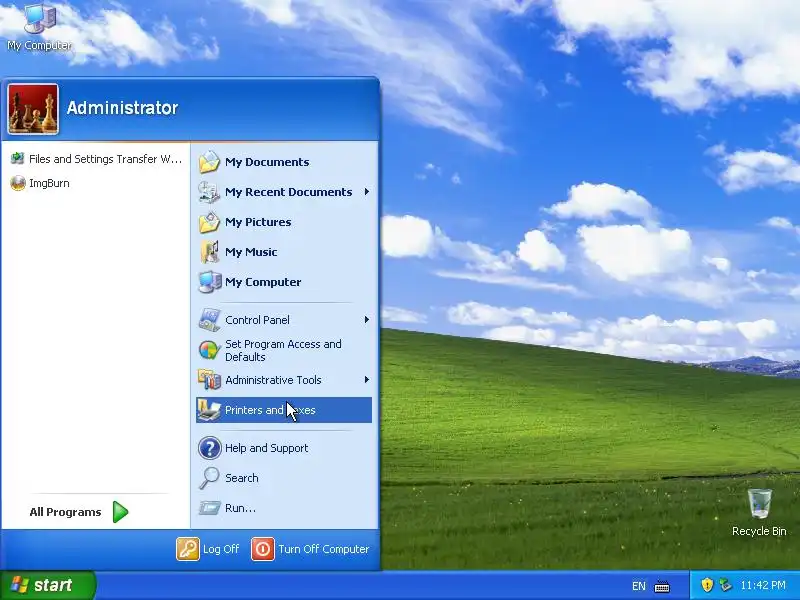Click the Control Panel icon
800x600 pixels.
(209, 320)
